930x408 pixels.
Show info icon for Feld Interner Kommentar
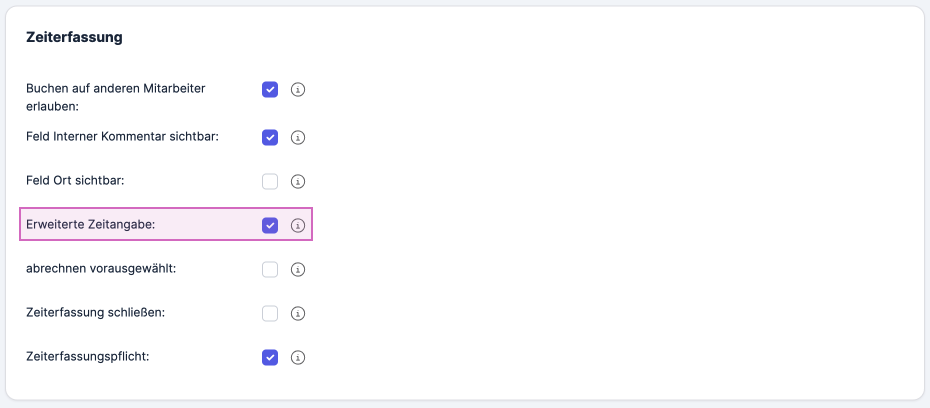pyautogui.click(x=298, y=138)
